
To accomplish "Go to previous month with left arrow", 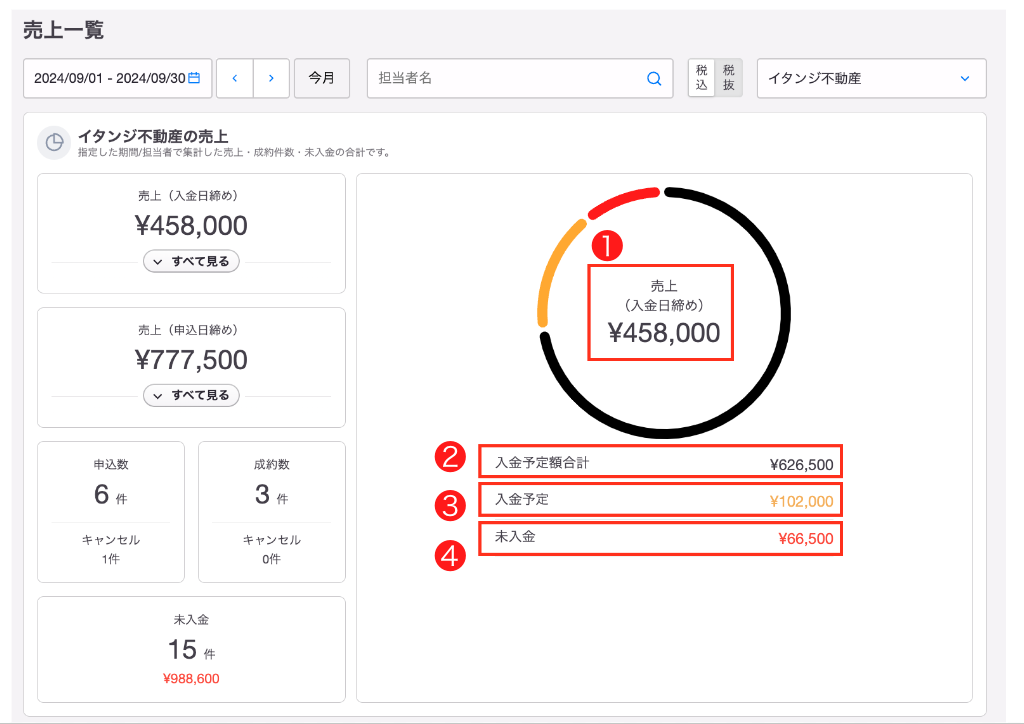I will click(x=234, y=78).
